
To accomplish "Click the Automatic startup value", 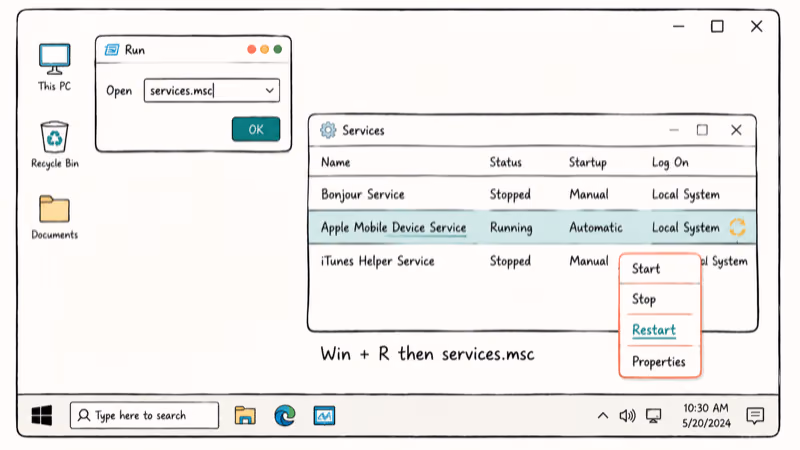I will pos(595,228).
